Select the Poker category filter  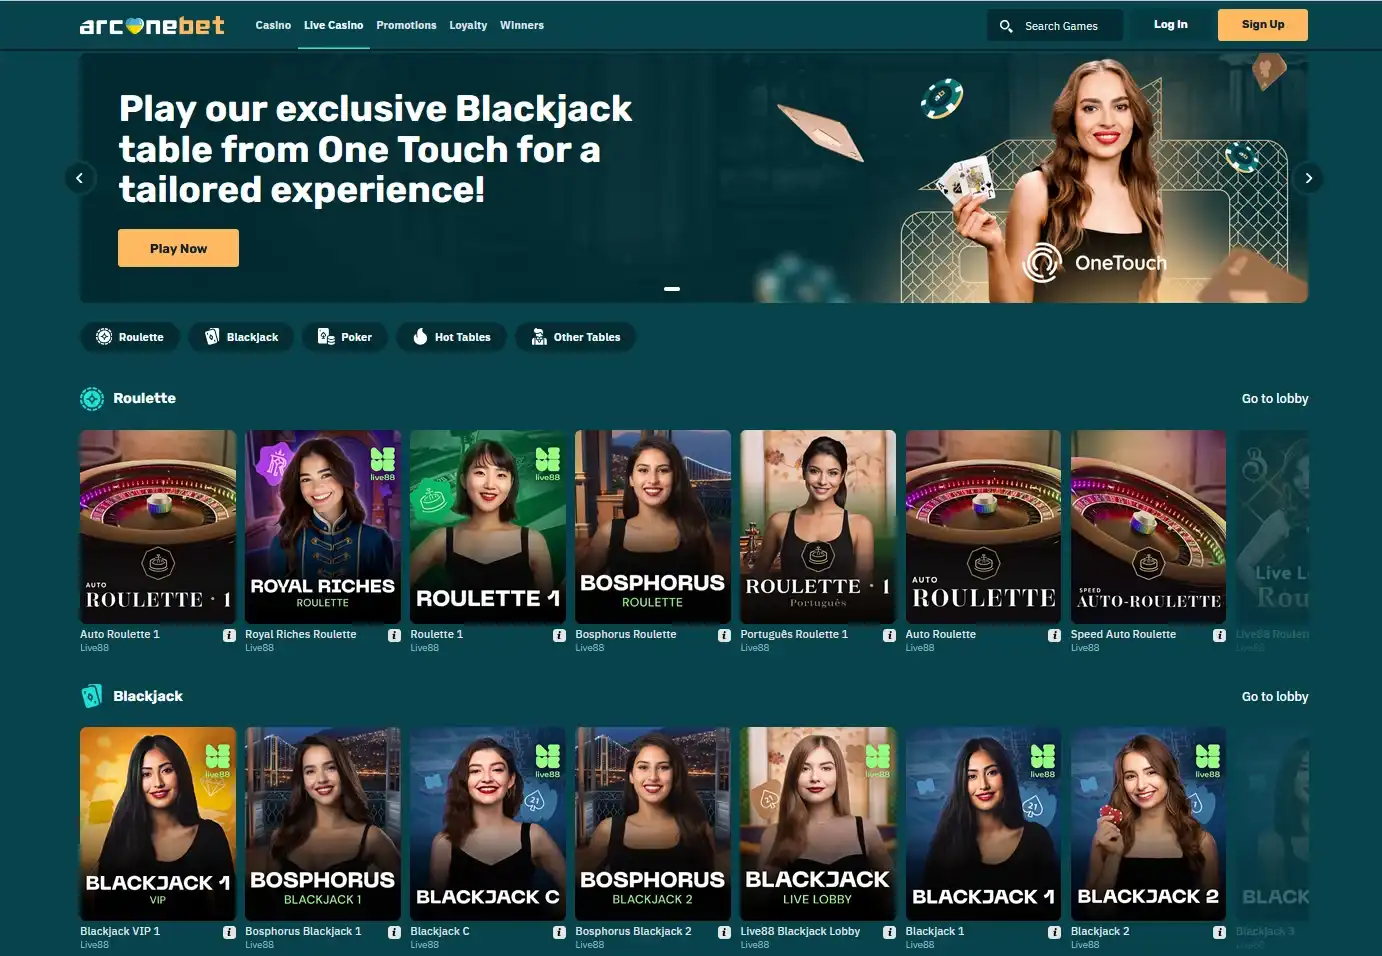[344, 337]
